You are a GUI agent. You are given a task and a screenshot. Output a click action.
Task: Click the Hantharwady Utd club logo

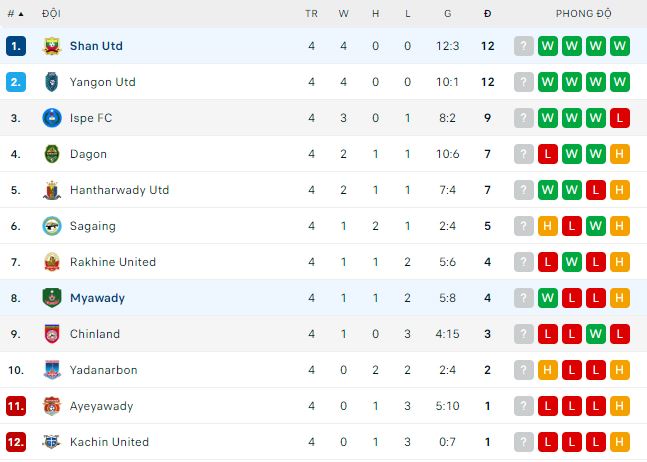click(52, 190)
